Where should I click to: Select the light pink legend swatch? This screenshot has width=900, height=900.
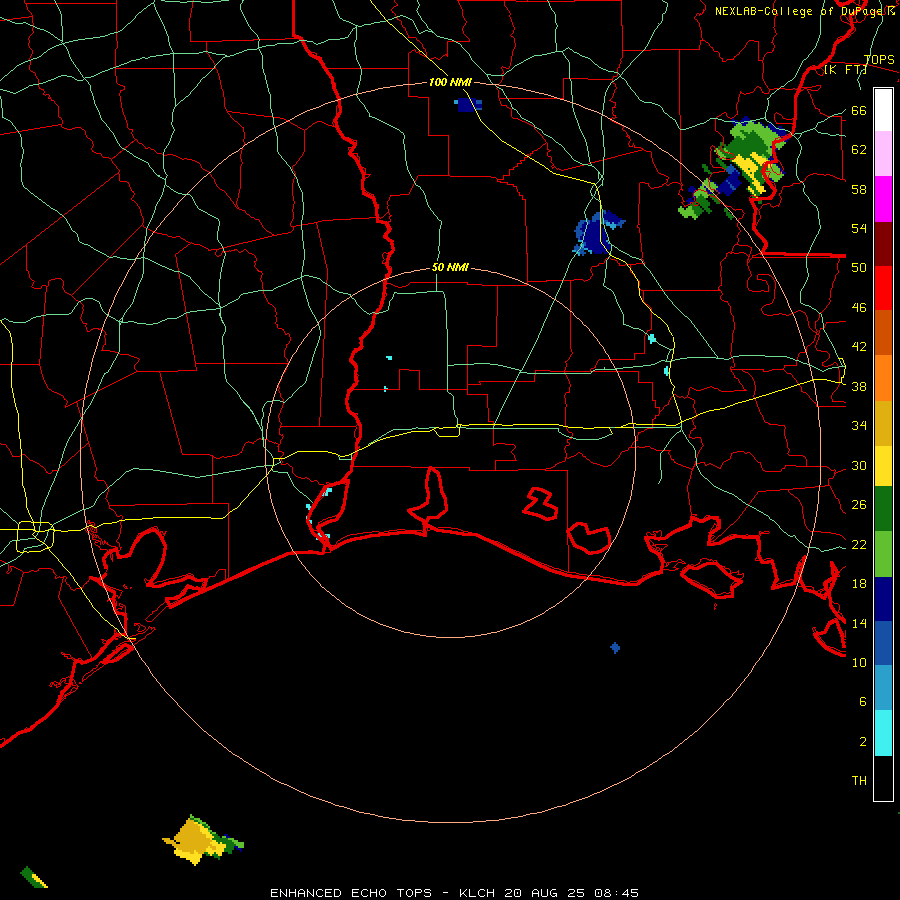883,153
